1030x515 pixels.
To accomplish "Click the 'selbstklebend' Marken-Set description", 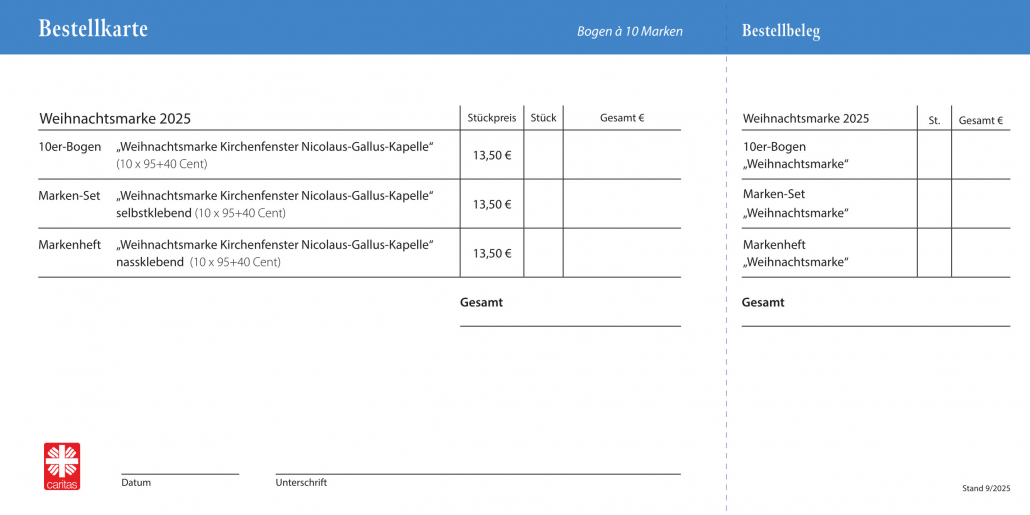I will coord(153,213).
